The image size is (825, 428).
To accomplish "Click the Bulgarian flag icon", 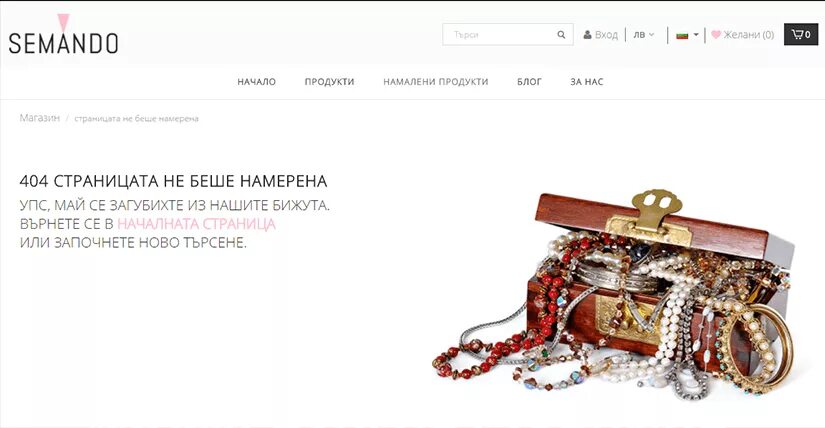I will [x=682, y=35].
